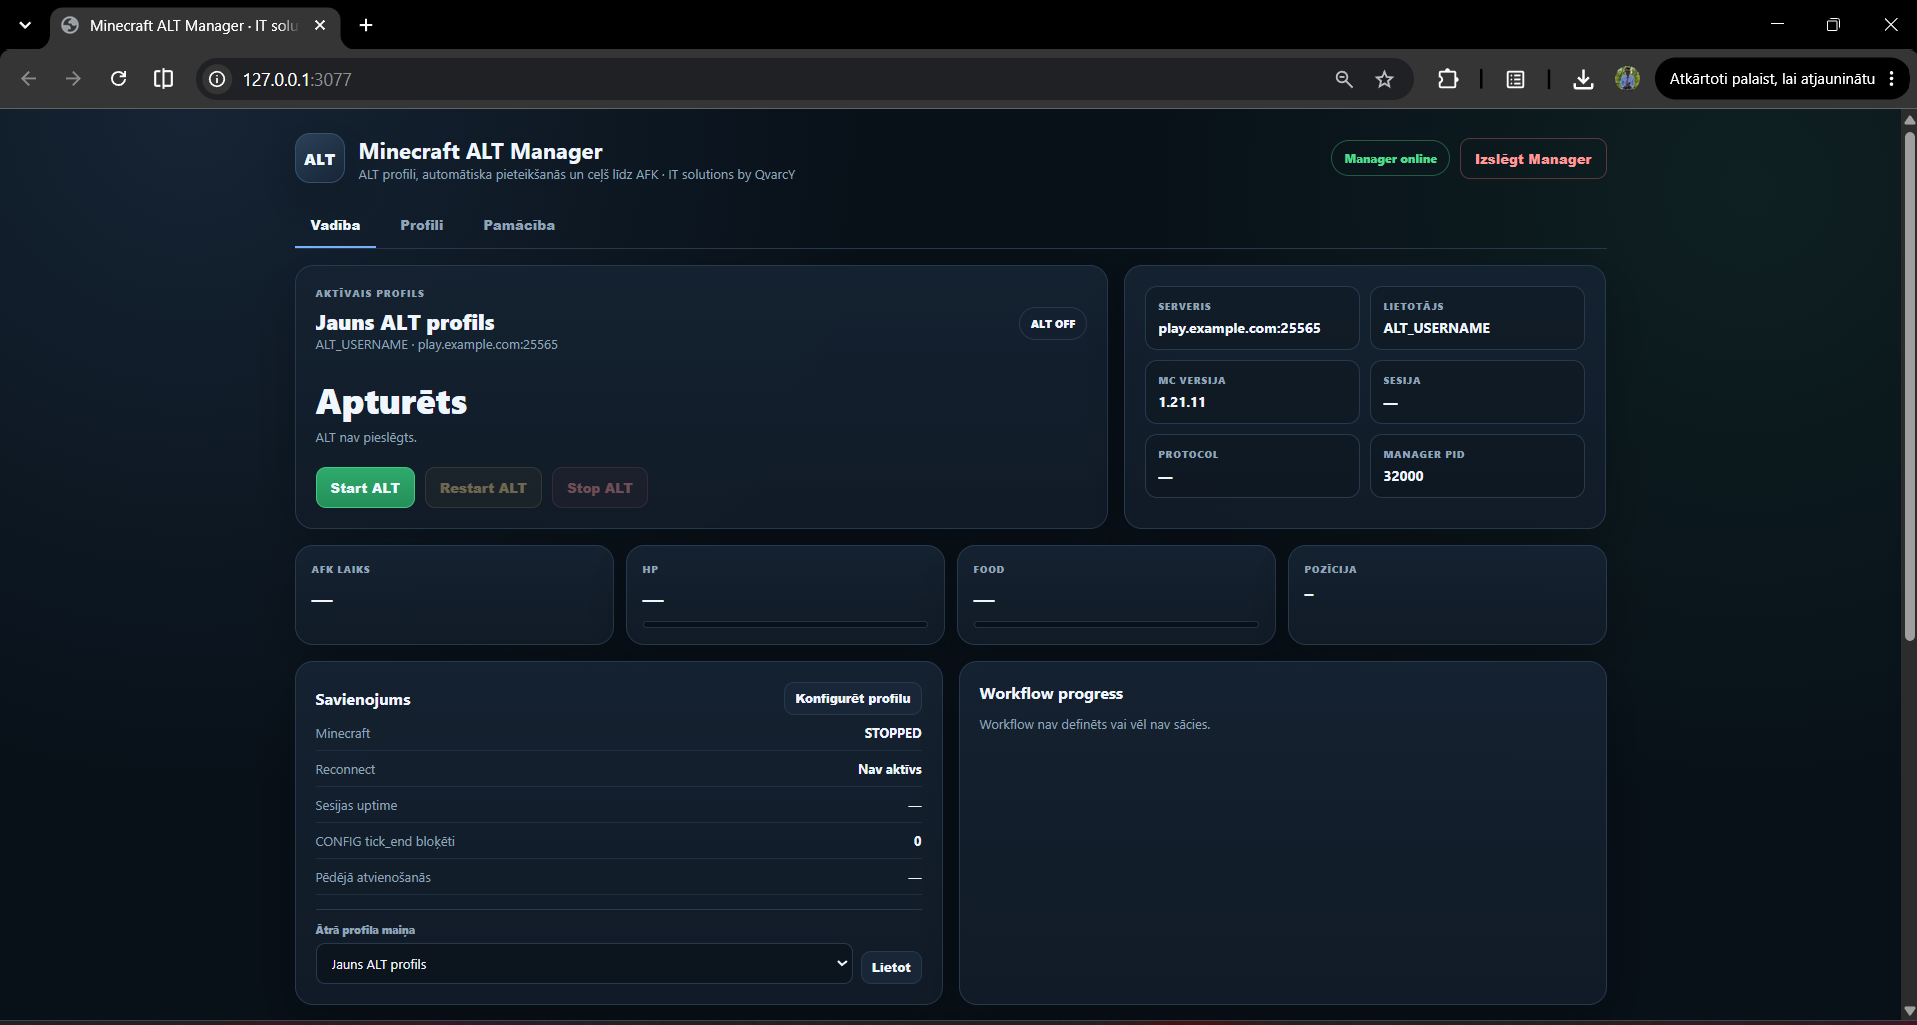Expand the Jauns ALT profils dropdown

584,964
